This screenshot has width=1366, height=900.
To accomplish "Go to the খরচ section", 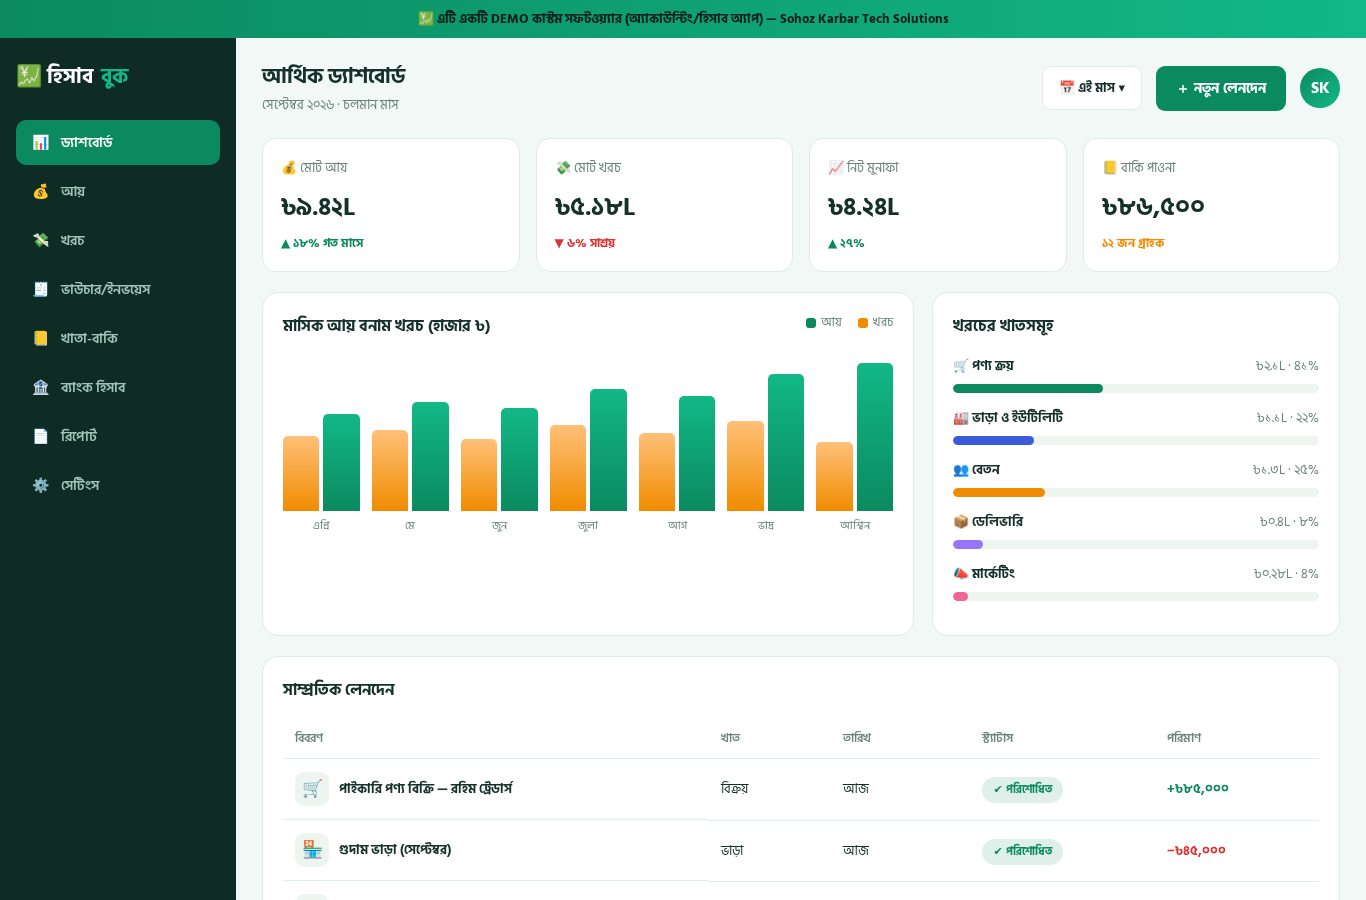I will pyautogui.click(x=118, y=240).
